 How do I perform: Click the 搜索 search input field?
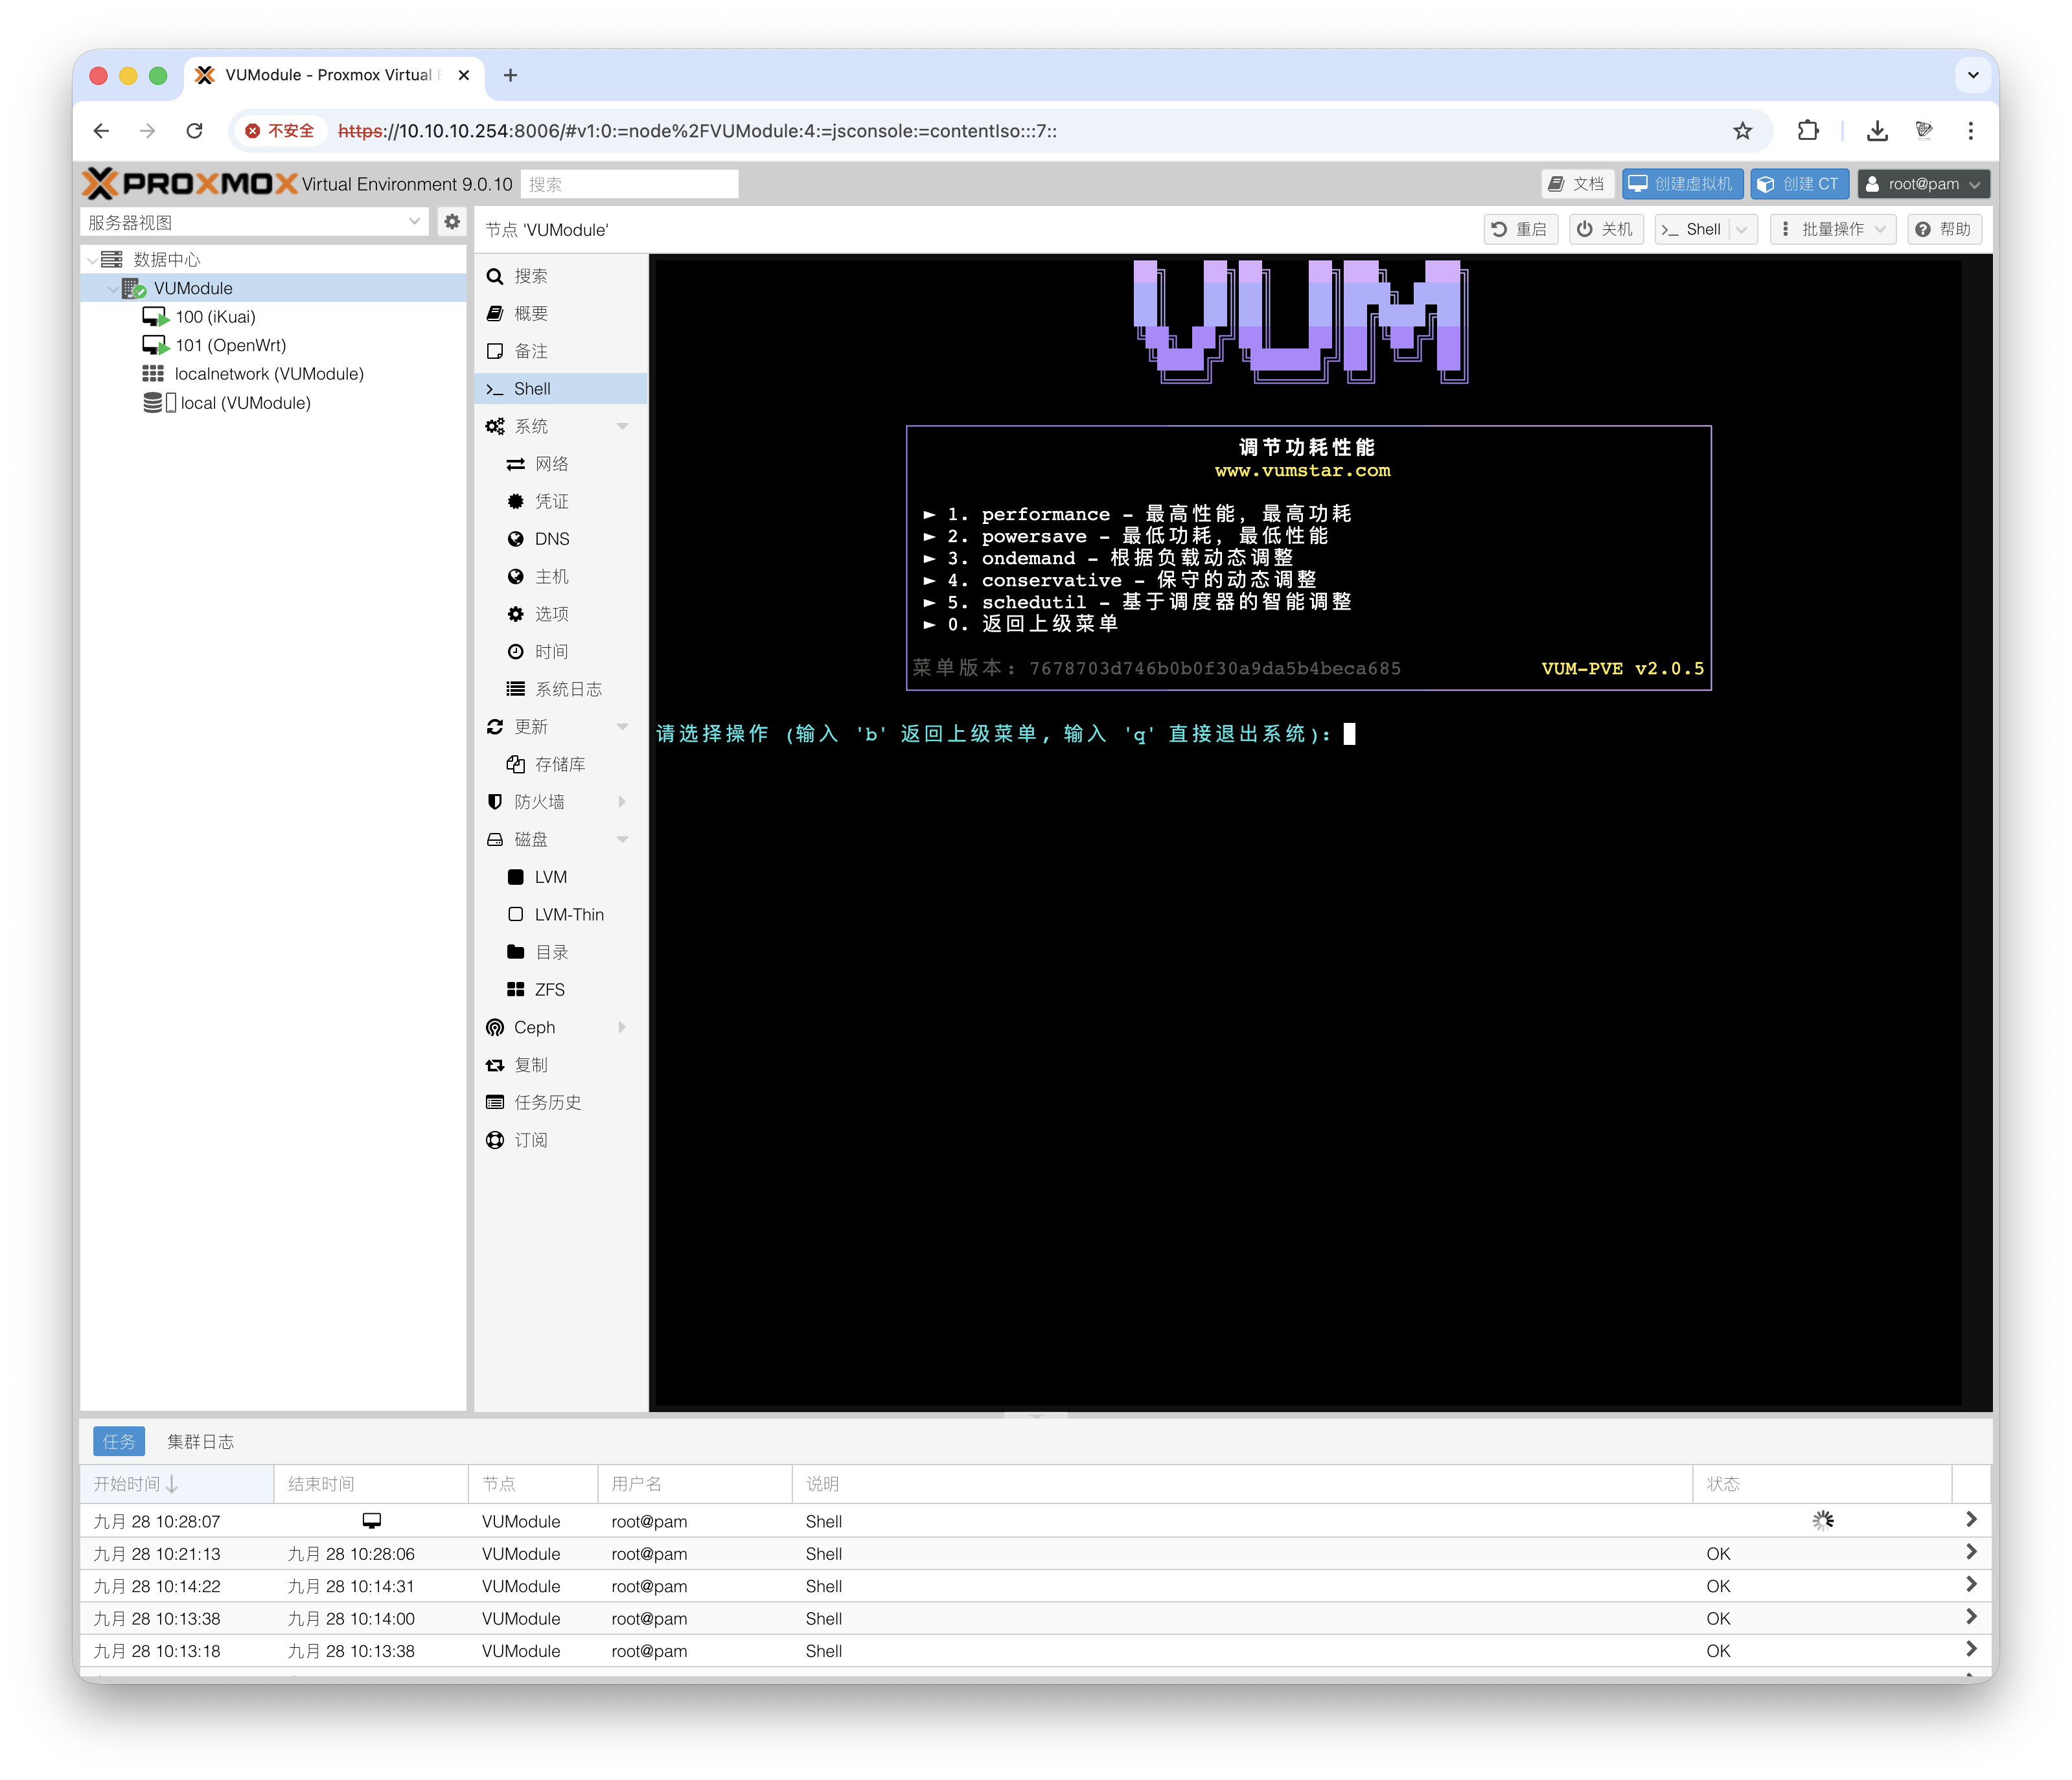[x=628, y=183]
